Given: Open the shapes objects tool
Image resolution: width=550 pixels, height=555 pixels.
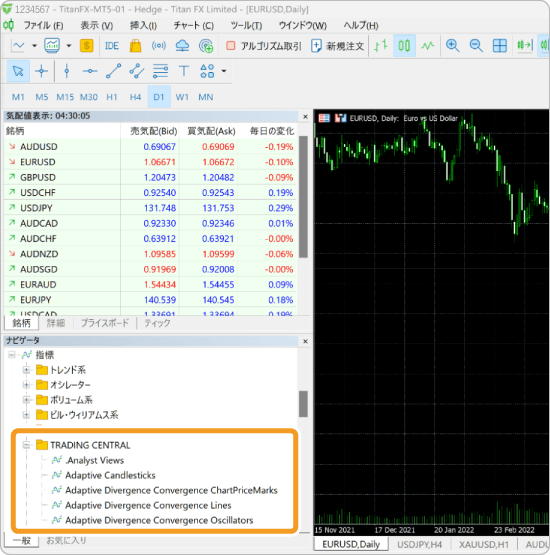Looking at the screenshot, I should (x=207, y=71).
